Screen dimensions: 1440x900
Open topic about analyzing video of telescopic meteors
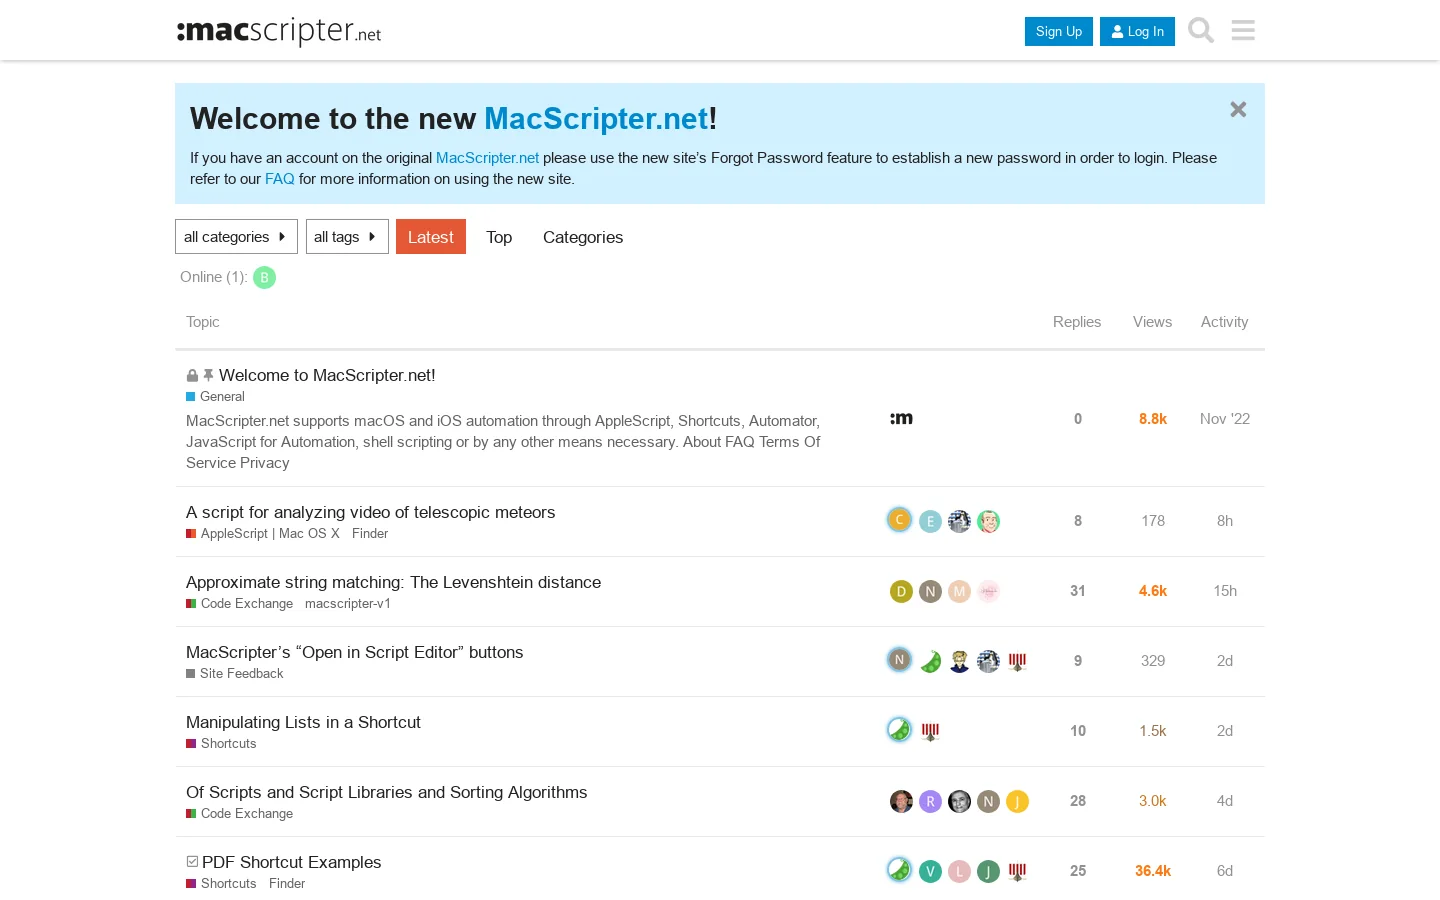pyautogui.click(x=370, y=512)
